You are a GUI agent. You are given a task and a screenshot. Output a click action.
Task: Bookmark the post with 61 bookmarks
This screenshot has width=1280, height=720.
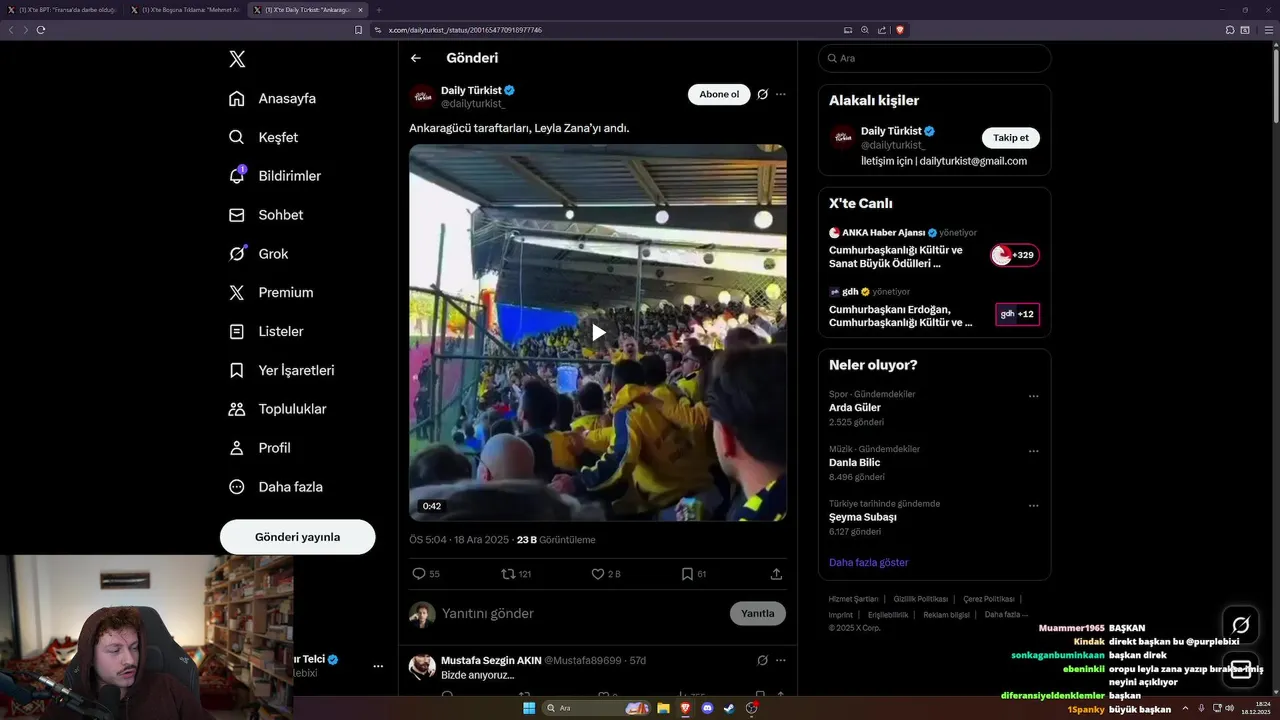coord(694,574)
